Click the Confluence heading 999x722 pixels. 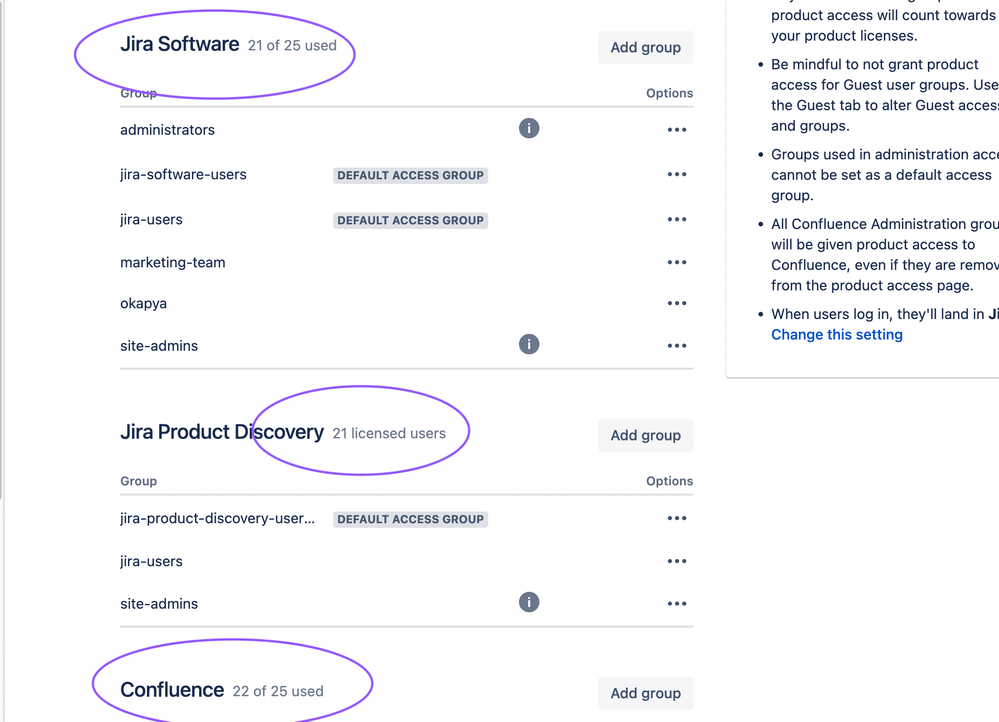point(172,690)
